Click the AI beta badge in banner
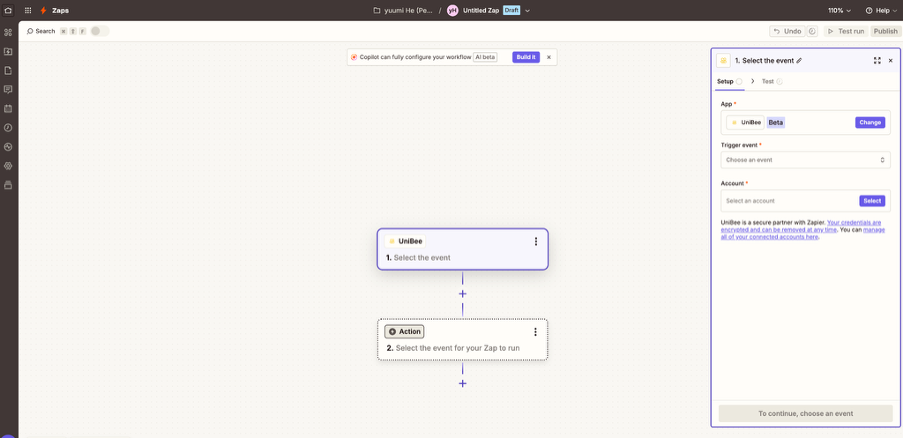 [485, 57]
